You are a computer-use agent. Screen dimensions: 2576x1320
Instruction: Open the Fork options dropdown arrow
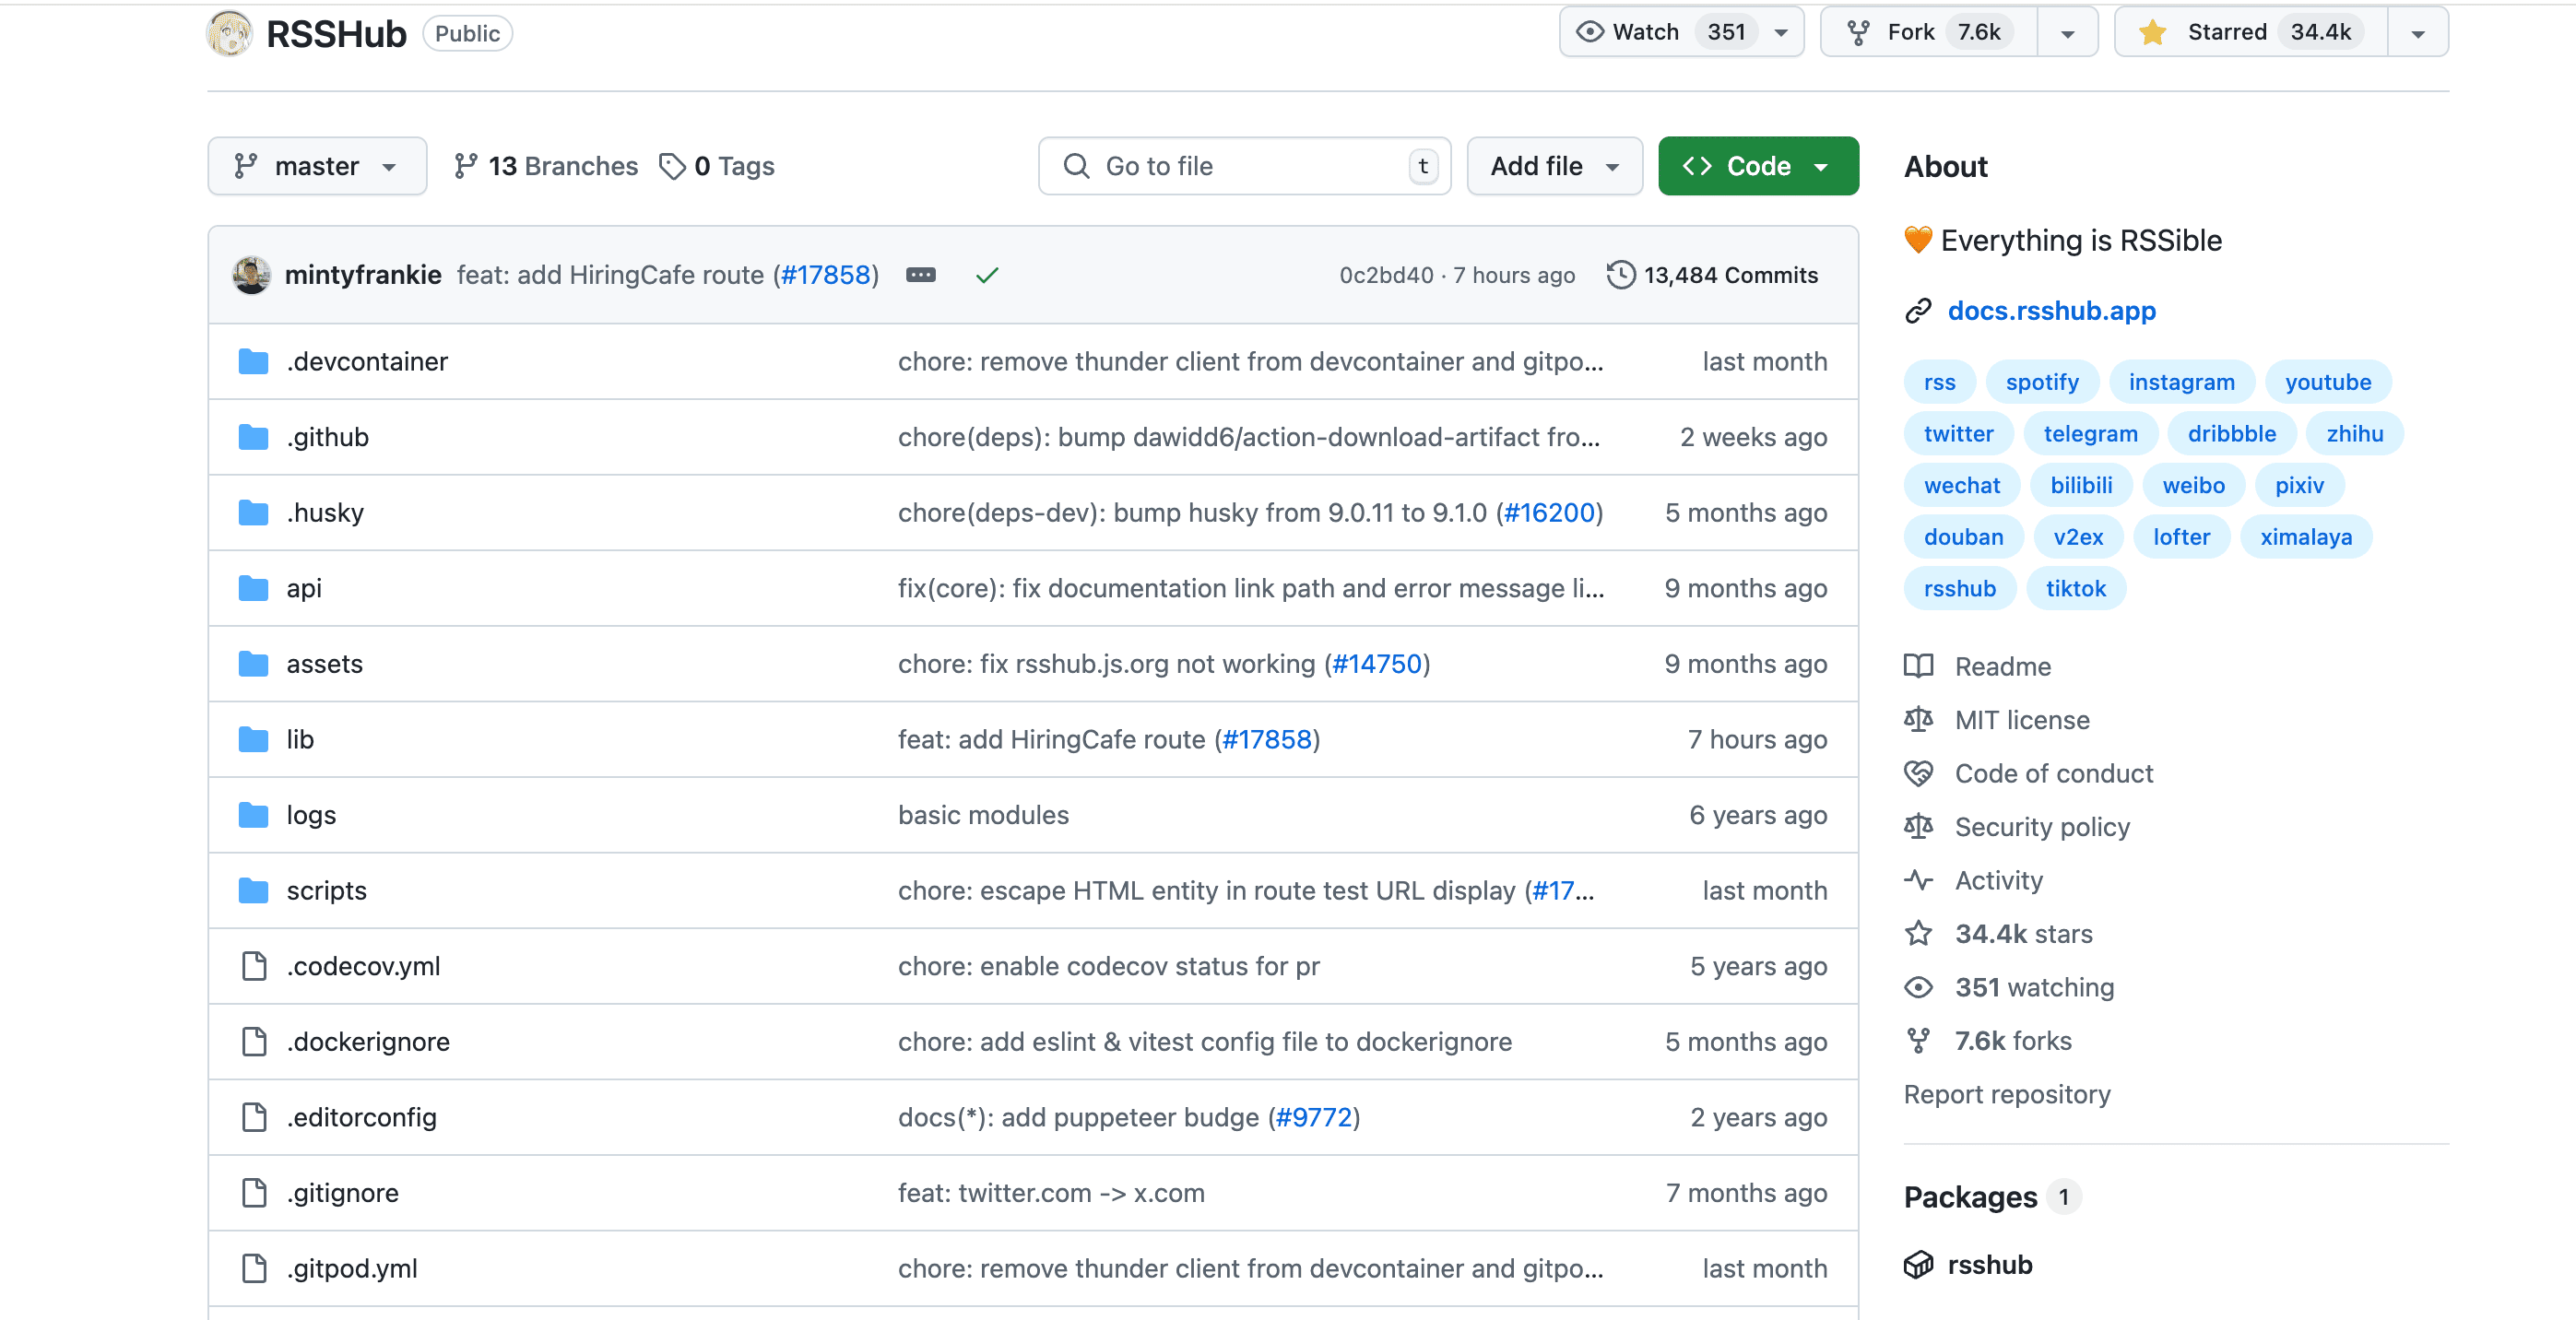[x=2067, y=32]
